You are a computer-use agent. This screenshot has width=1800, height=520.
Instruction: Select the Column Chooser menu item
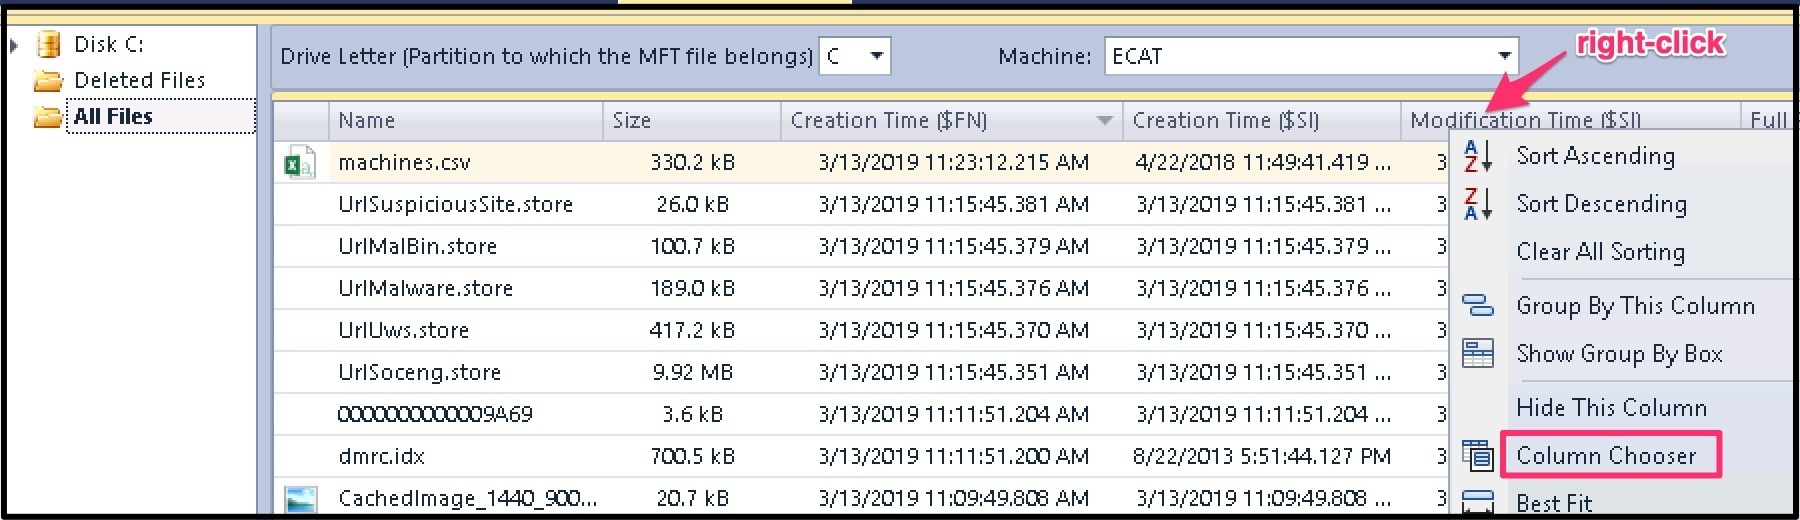[x=1606, y=456]
